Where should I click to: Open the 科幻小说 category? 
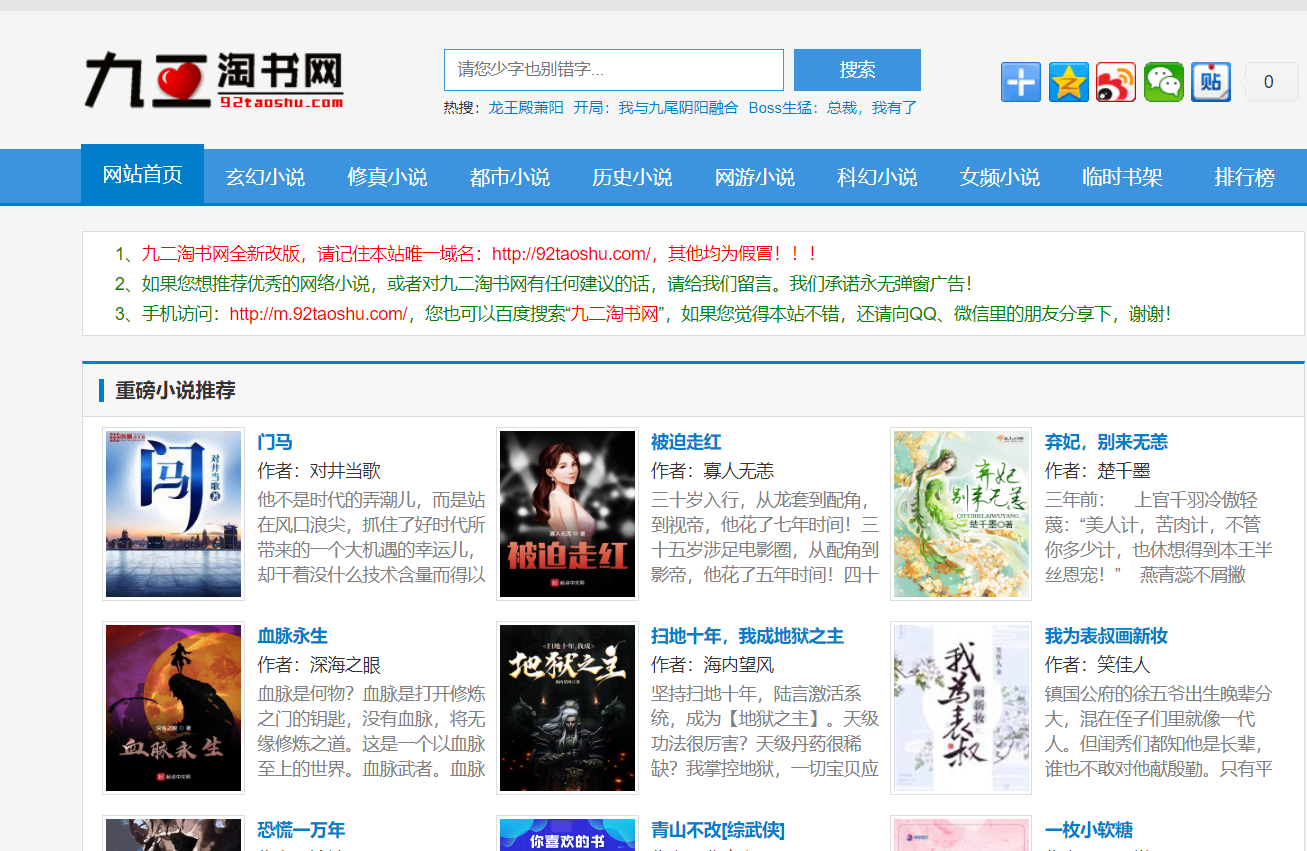(877, 177)
